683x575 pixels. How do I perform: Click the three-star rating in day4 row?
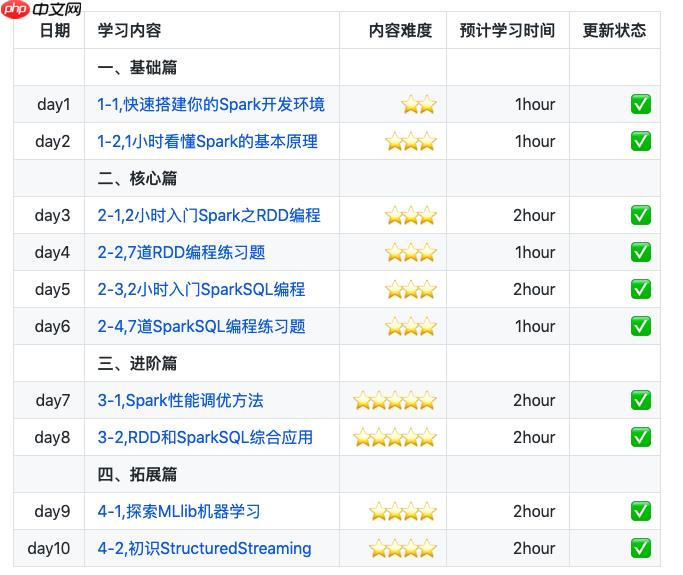pyautogui.click(x=411, y=253)
